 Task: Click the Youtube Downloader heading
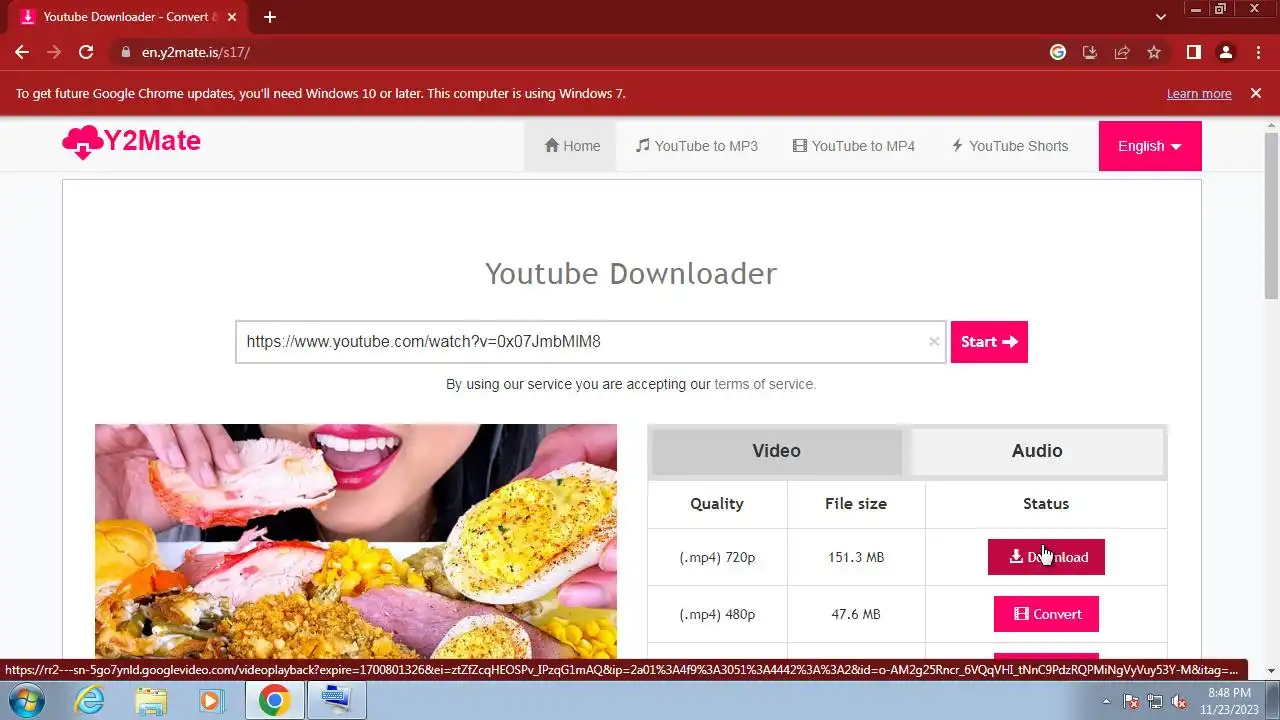coord(631,274)
